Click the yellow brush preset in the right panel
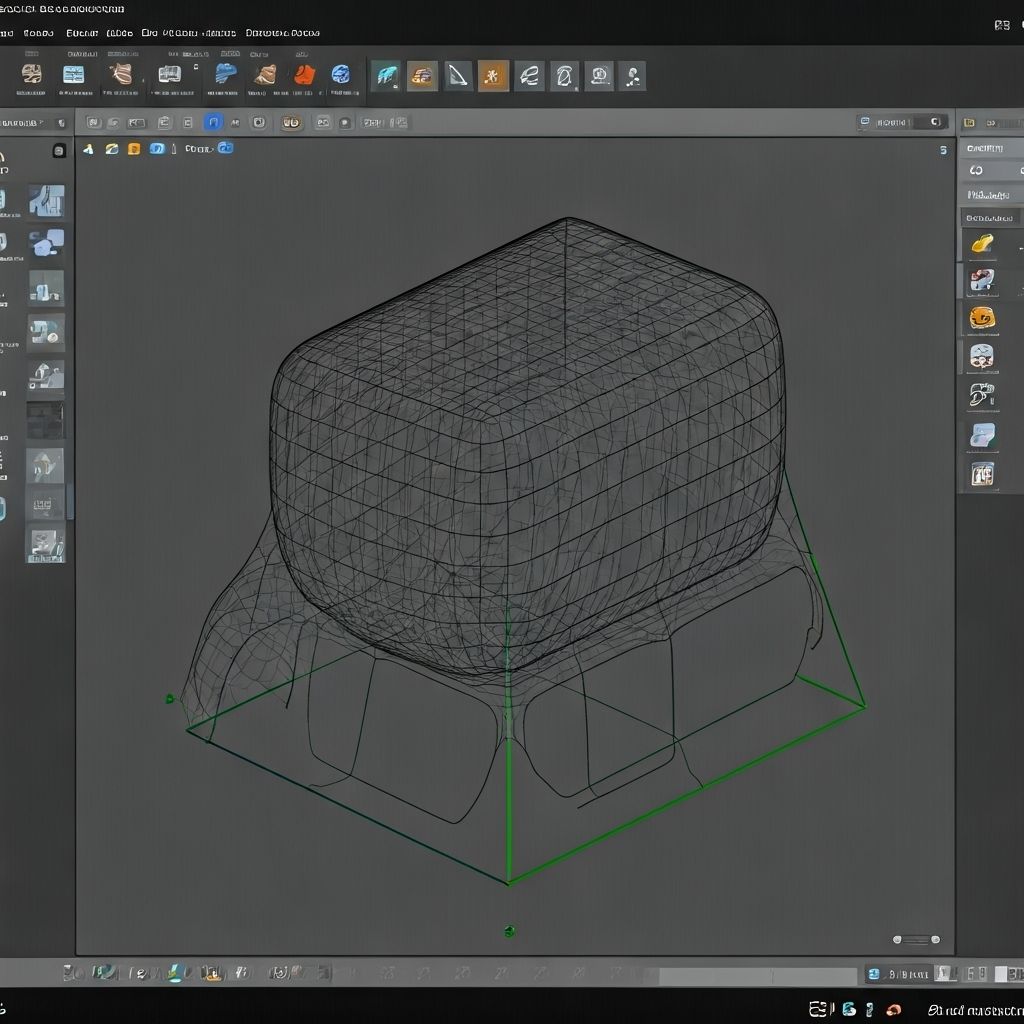 (x=981, y=241)
